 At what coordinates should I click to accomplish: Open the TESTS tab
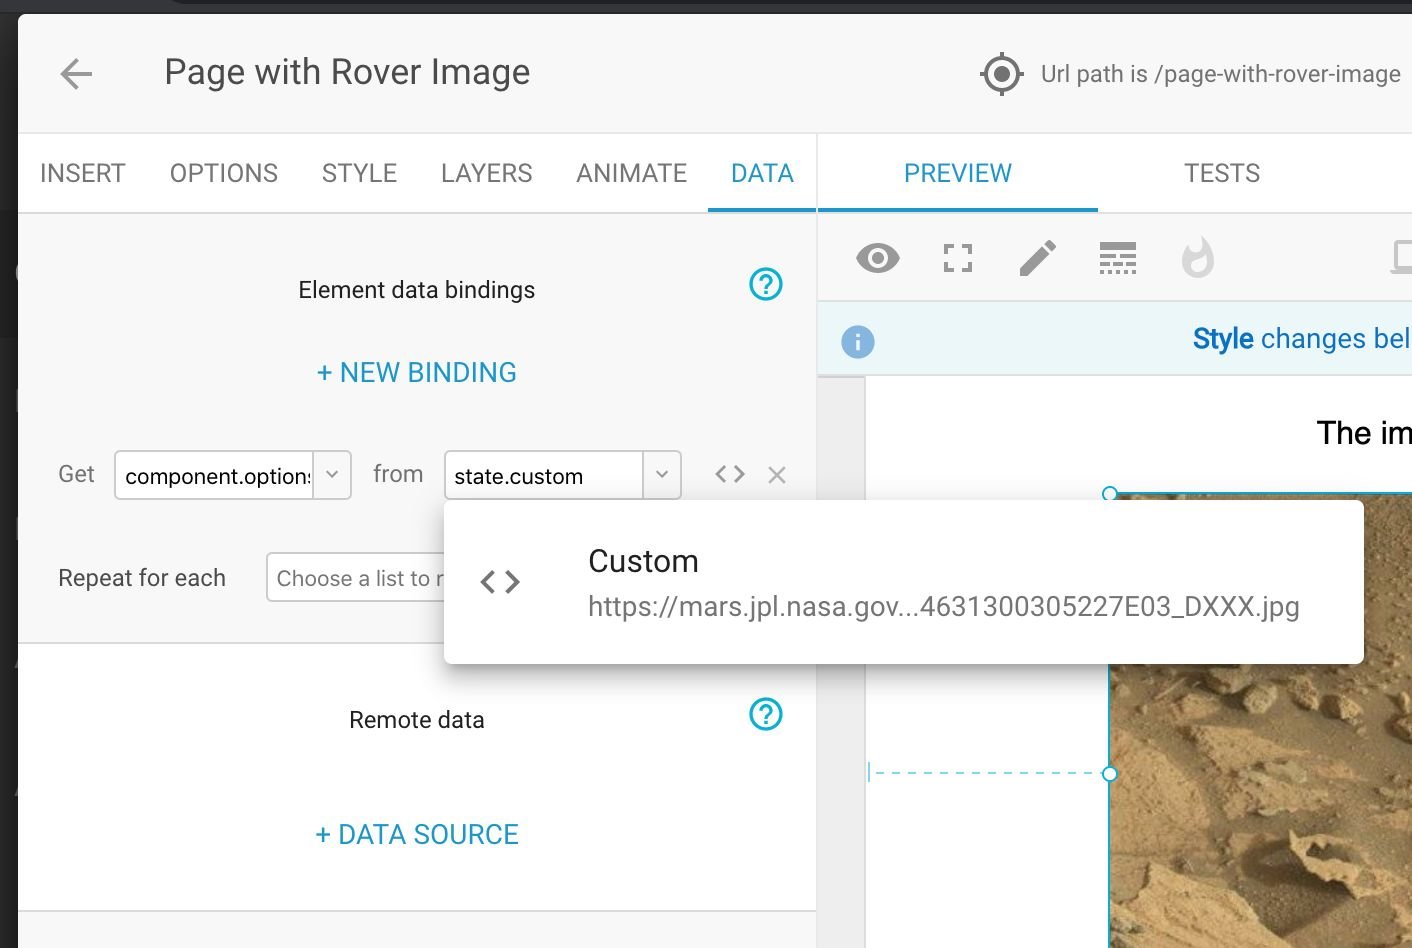pos(1221,173)
